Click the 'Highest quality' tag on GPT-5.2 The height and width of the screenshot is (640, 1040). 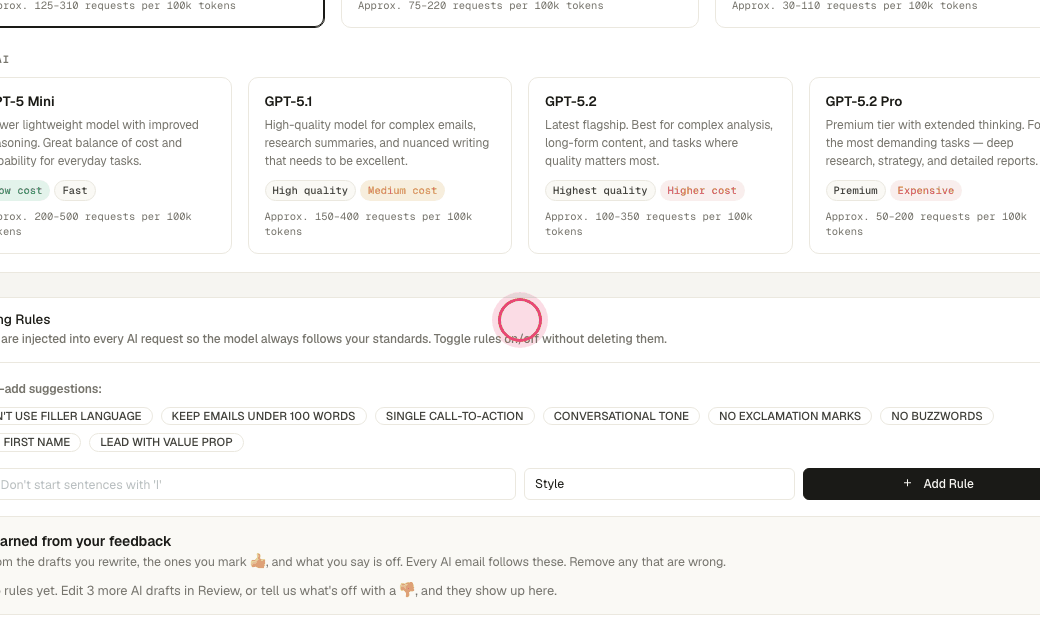click(x=600, y=190)
